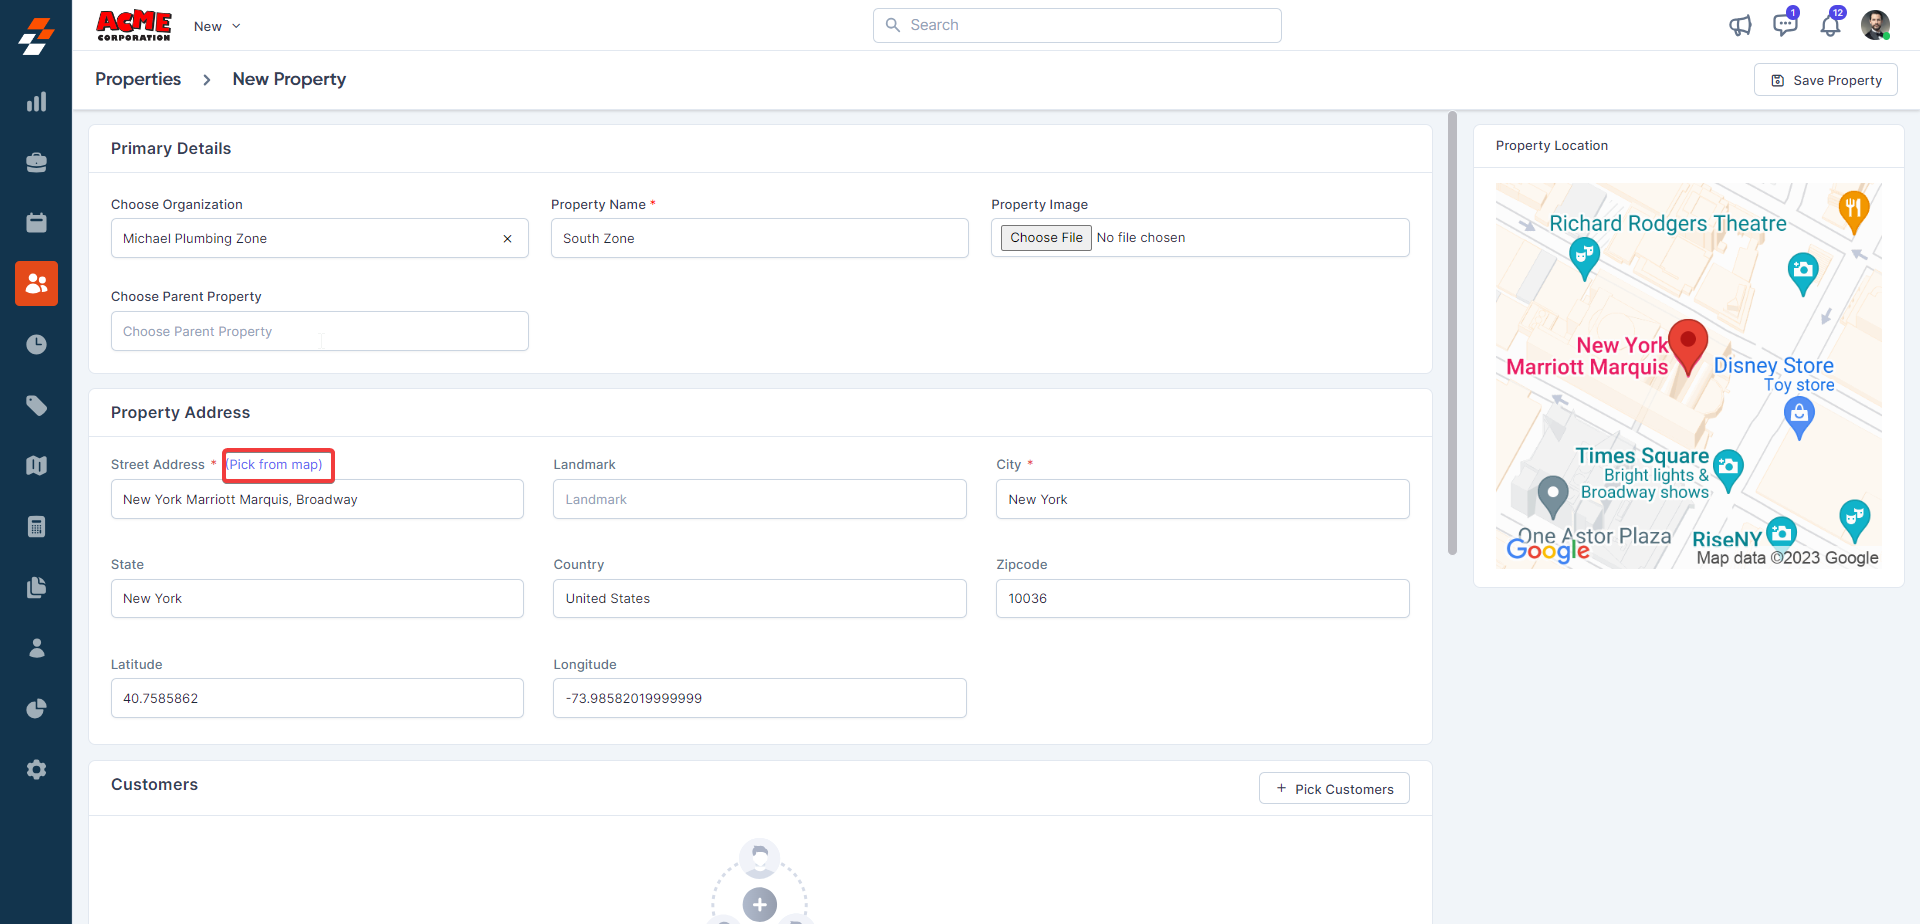Open settings gear in sidebar
Image resolution: width=1920 pixels, height=924 pixels.
(x=36, y=770)
